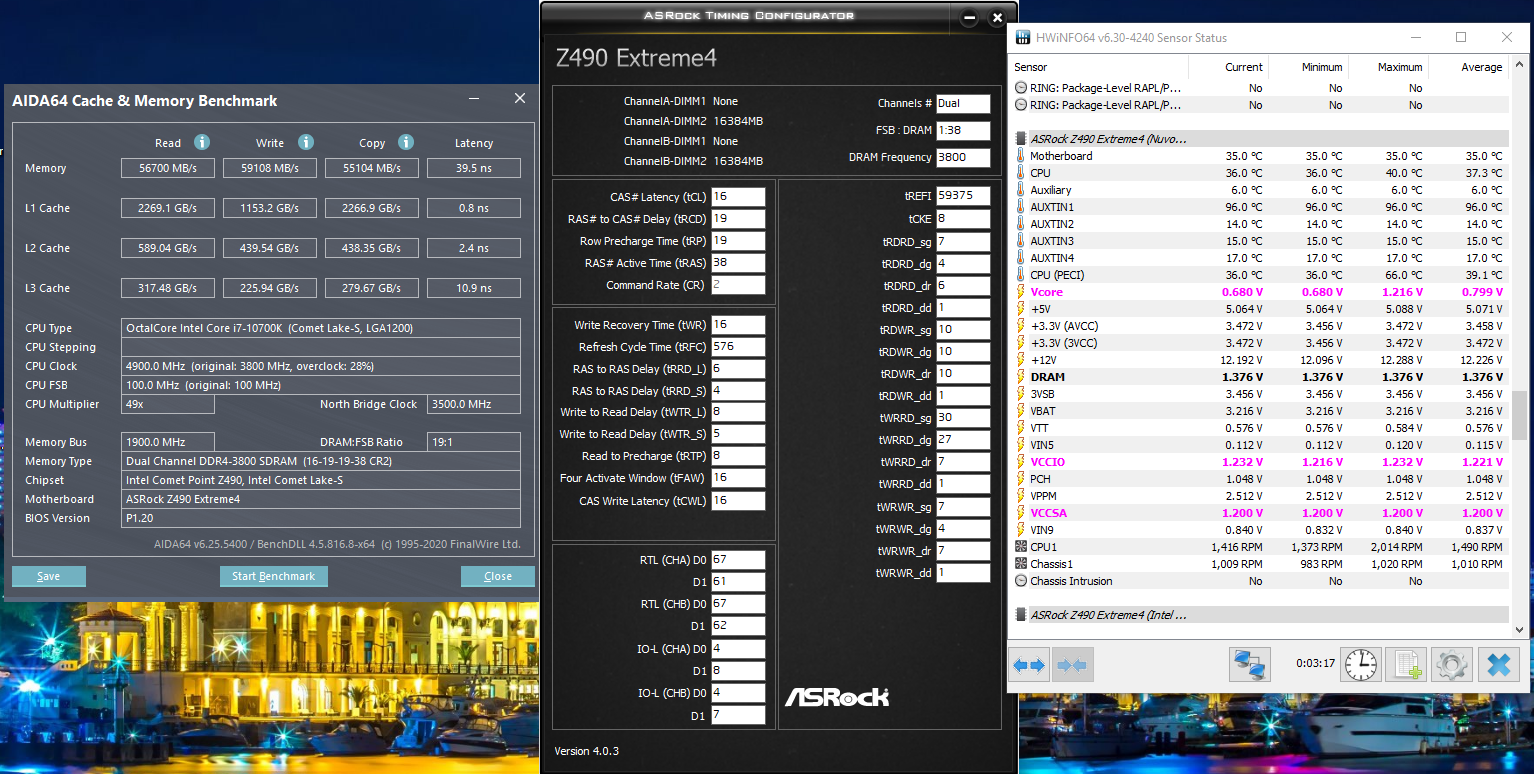Click the CPU Type field in AIDA64
Screen dimensions: 1534x774
pyautogui.click(x=321, y=328)
